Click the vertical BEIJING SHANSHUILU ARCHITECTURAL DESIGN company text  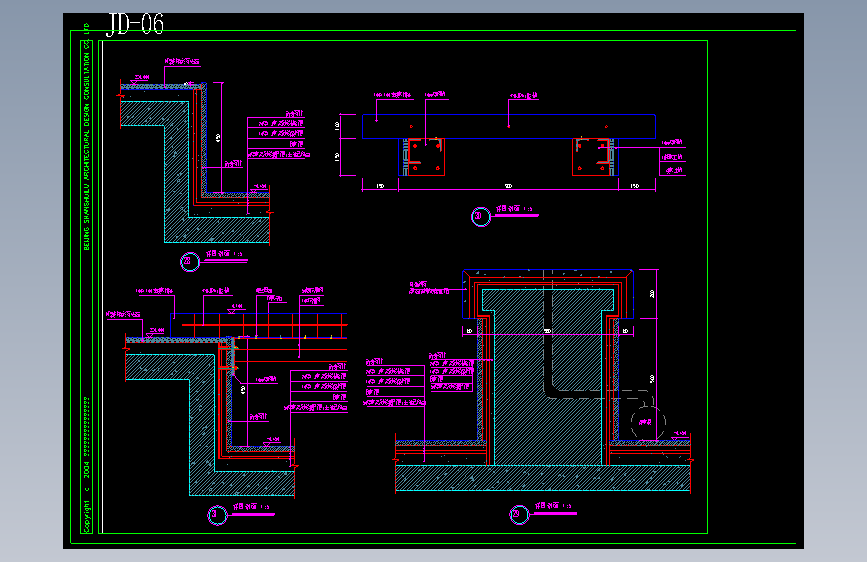86,137
